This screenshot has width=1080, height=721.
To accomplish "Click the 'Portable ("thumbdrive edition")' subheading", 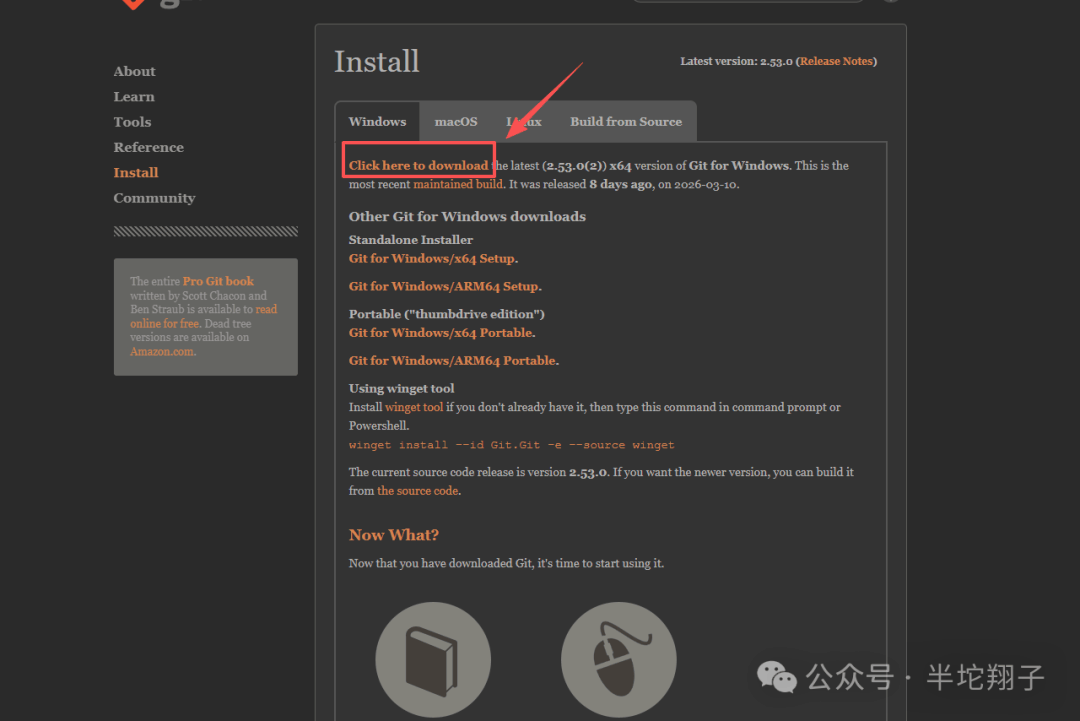I will click(446, 314).
